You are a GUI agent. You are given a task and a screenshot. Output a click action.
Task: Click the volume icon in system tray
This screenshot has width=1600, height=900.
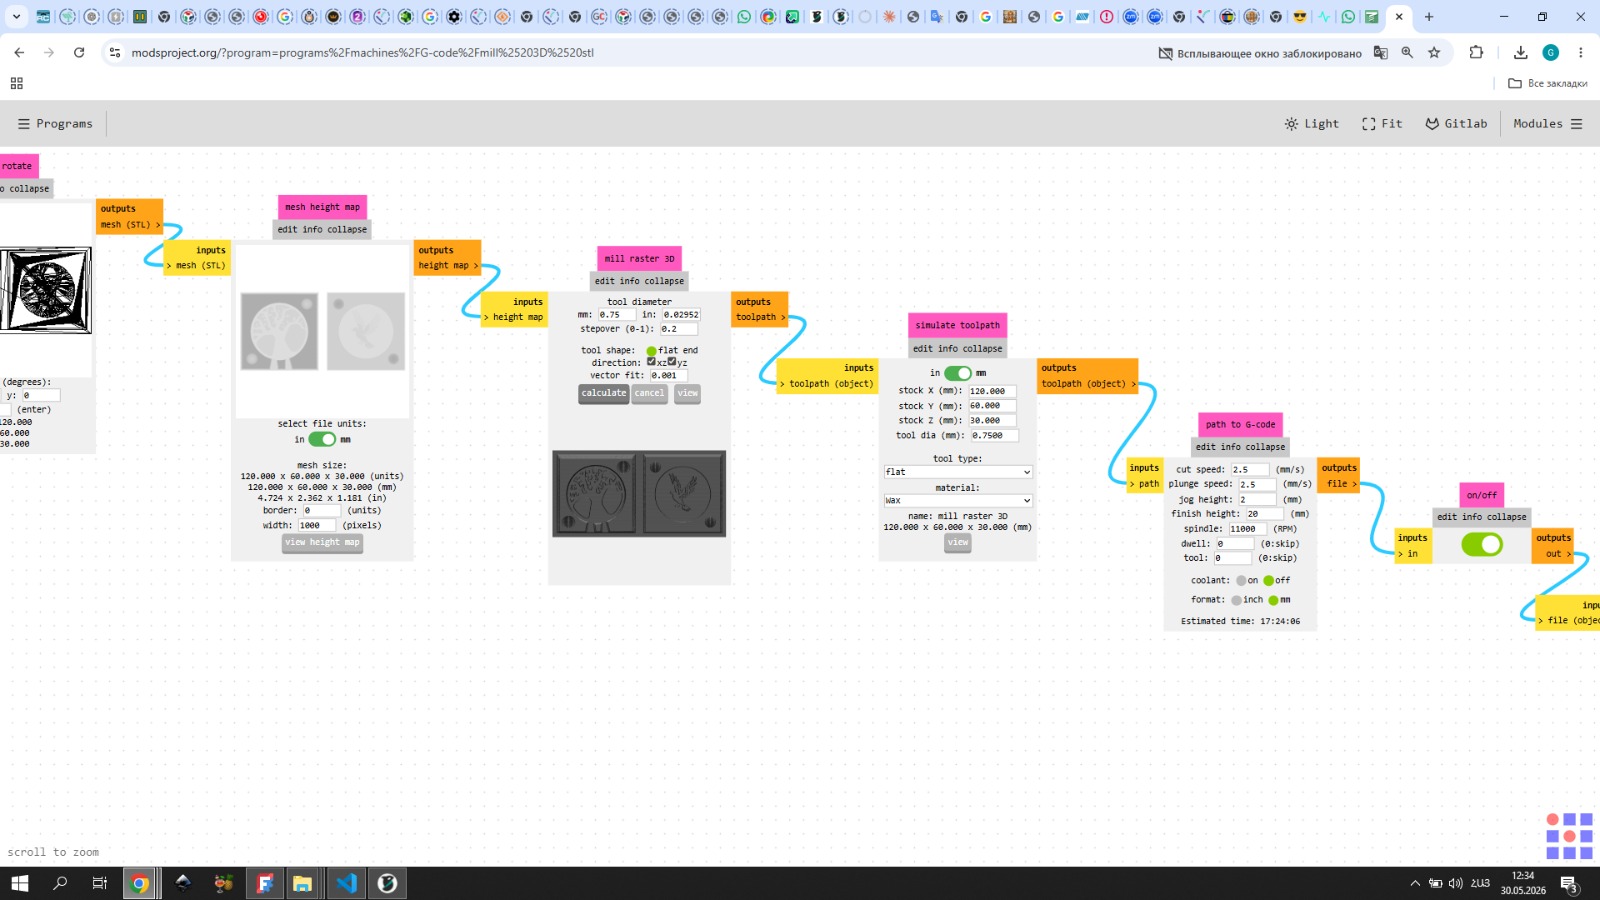click(x=1455, y=883)
